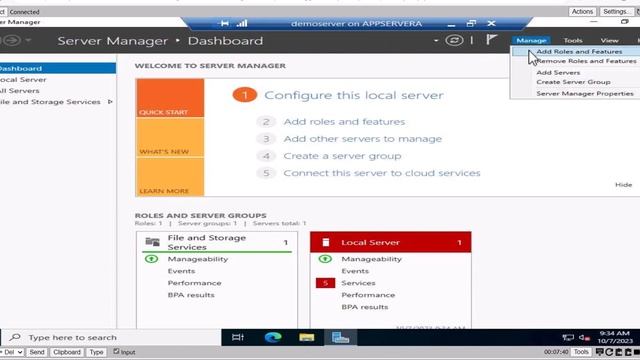Open BPA results in Local Server tile

364,307
